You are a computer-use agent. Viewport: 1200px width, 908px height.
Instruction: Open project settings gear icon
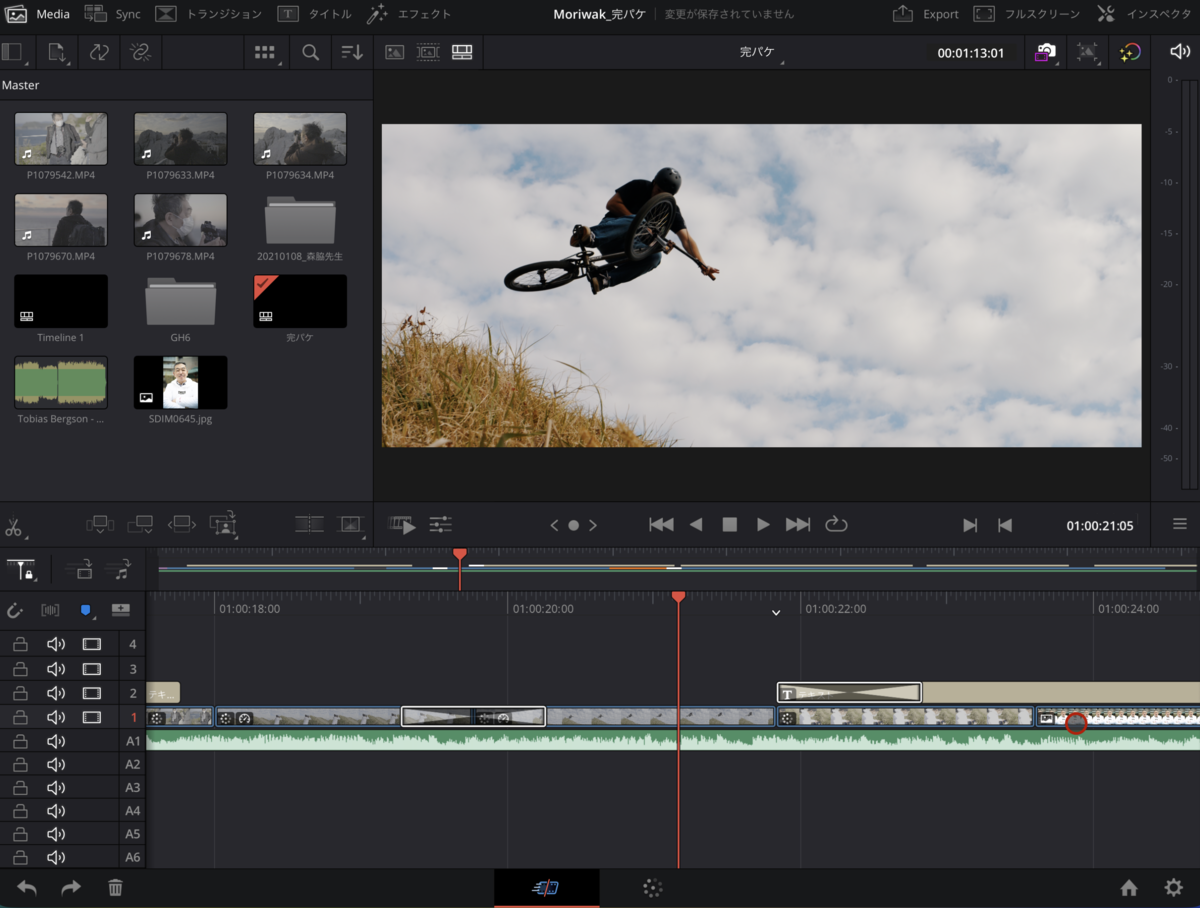click(1173, 888)
